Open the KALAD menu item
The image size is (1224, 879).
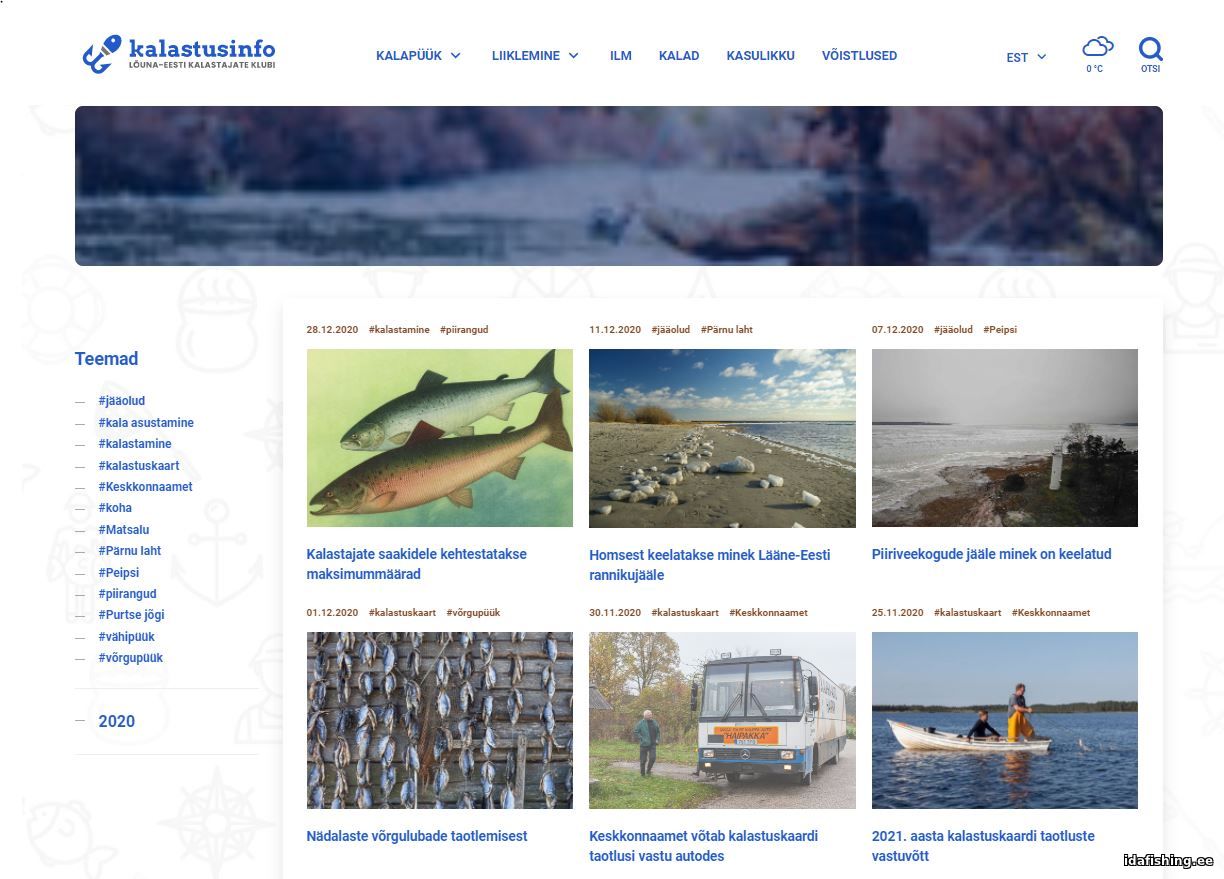point(679,56)
